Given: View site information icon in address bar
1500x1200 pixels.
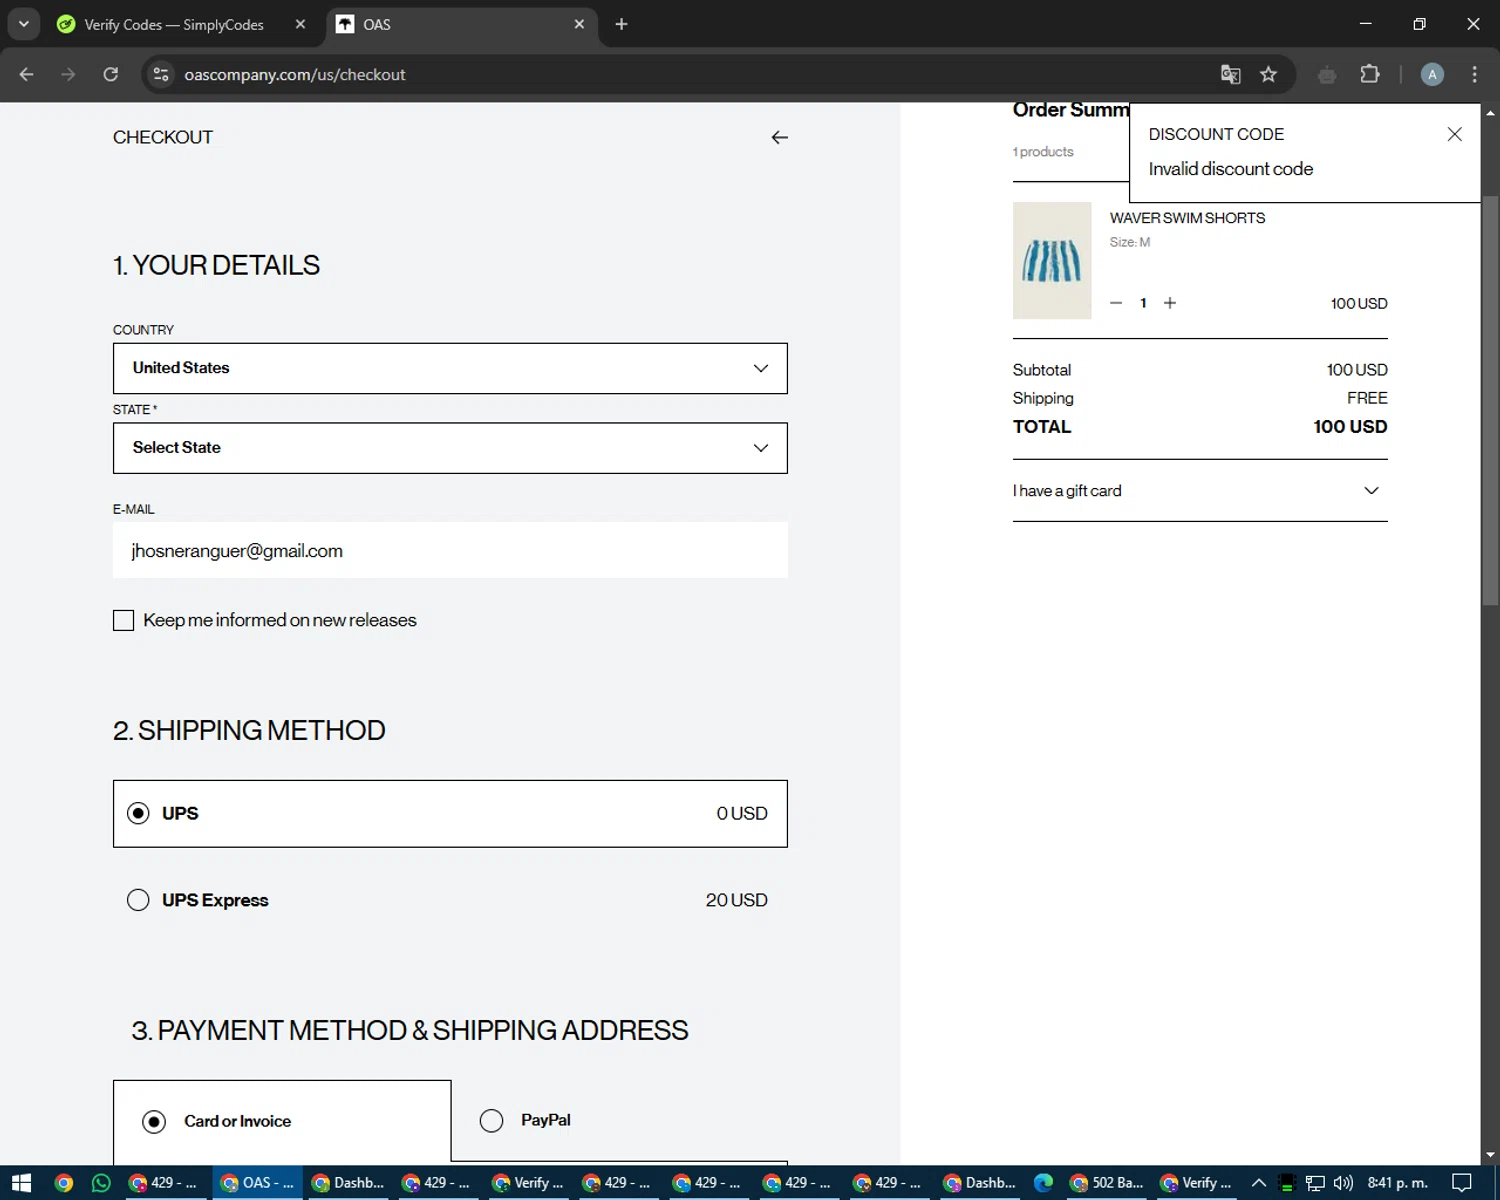Looking at the screenshot, I should pos(161,74).
